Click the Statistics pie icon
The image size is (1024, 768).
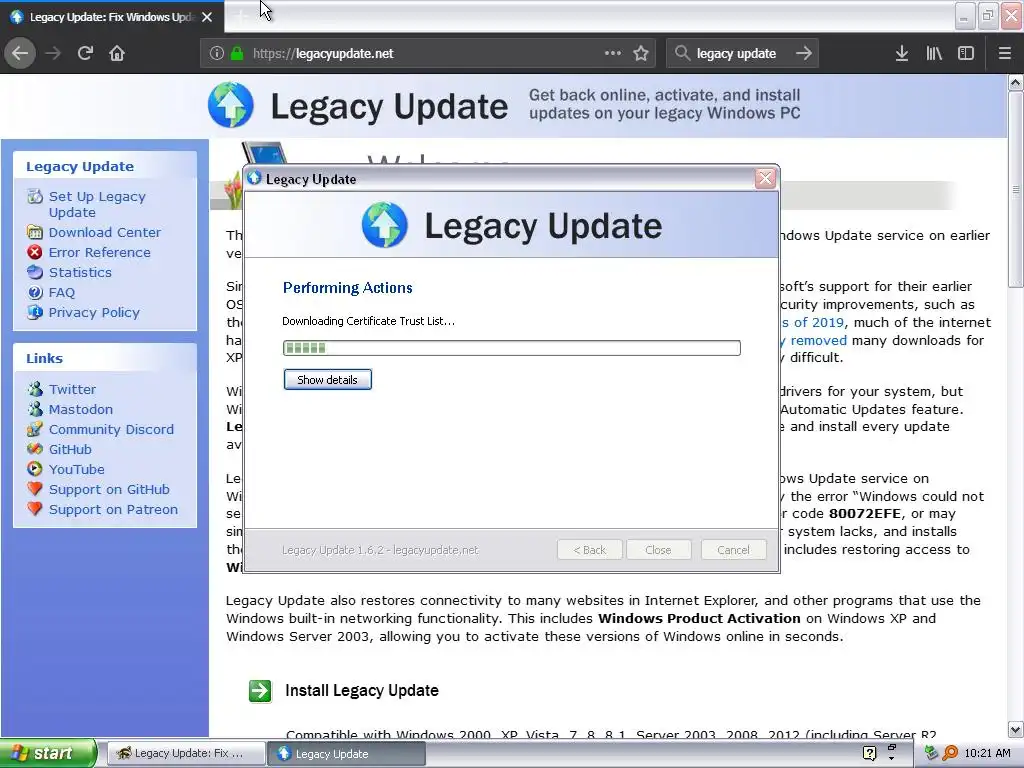pyautogui.click(x=35, y=272)
